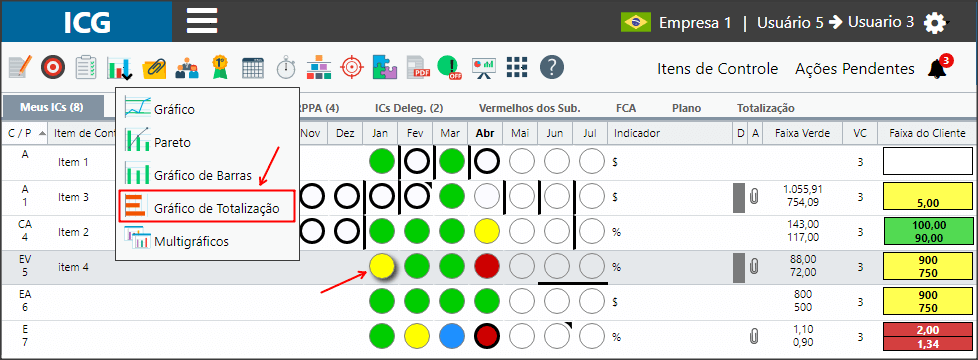Click Indicador column header
The height and width of the screenshot is (360, 978).
pos(670,133)
